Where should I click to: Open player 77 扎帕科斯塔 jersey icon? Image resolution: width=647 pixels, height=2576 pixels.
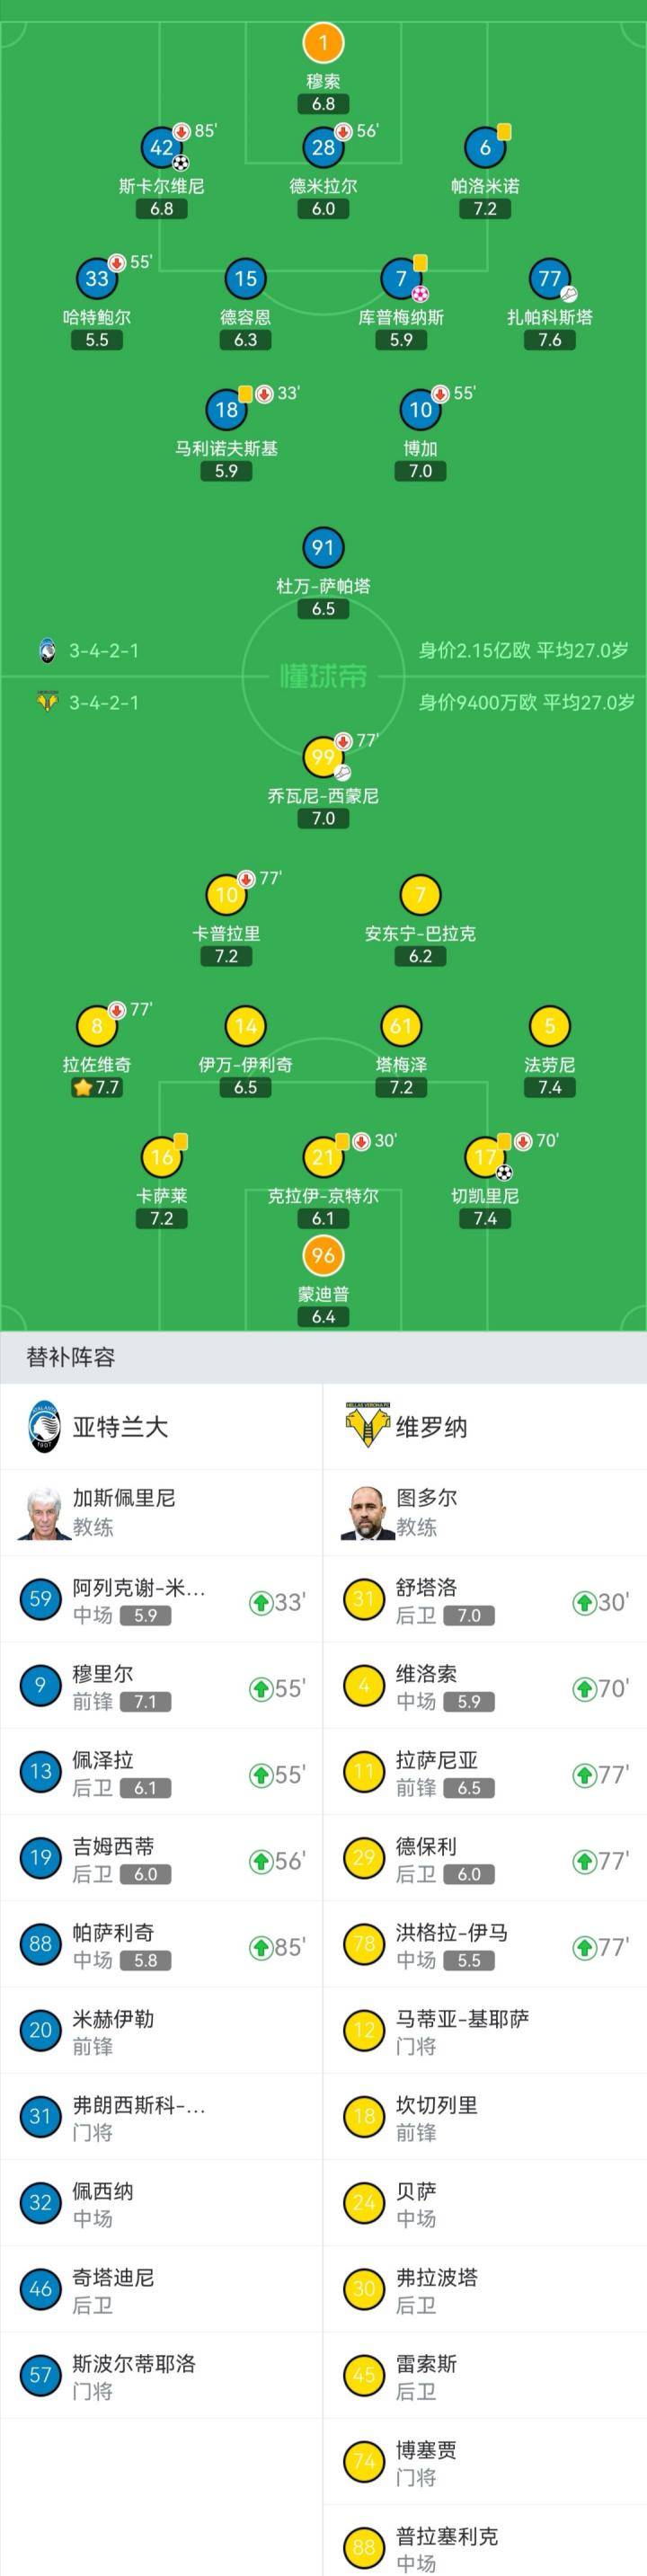click(x=549, y=279)
